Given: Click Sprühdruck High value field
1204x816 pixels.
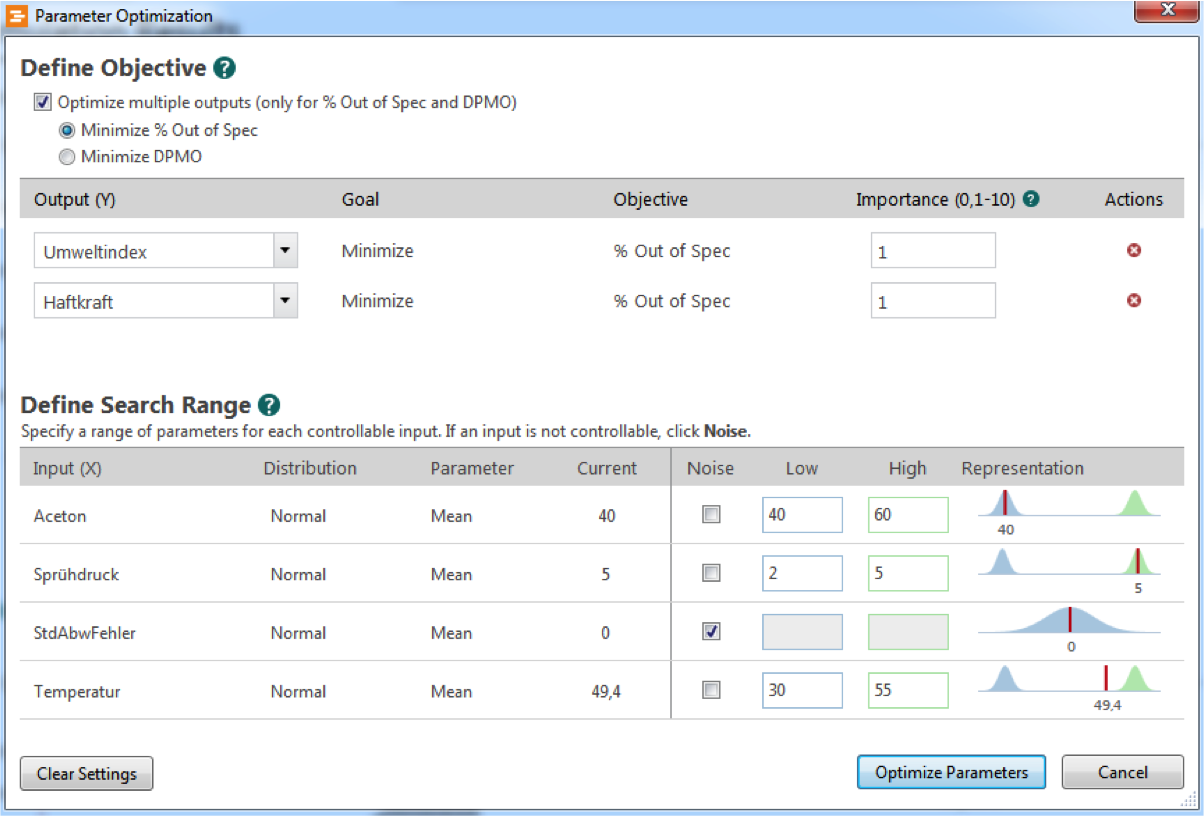Looking at the screenshot, I should (908, 574).
